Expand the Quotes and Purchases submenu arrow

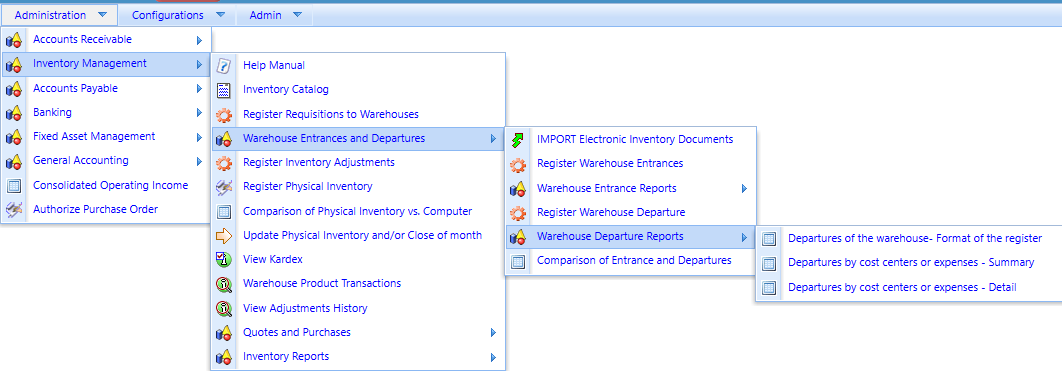pyautogui.click(x=493, y=332)
